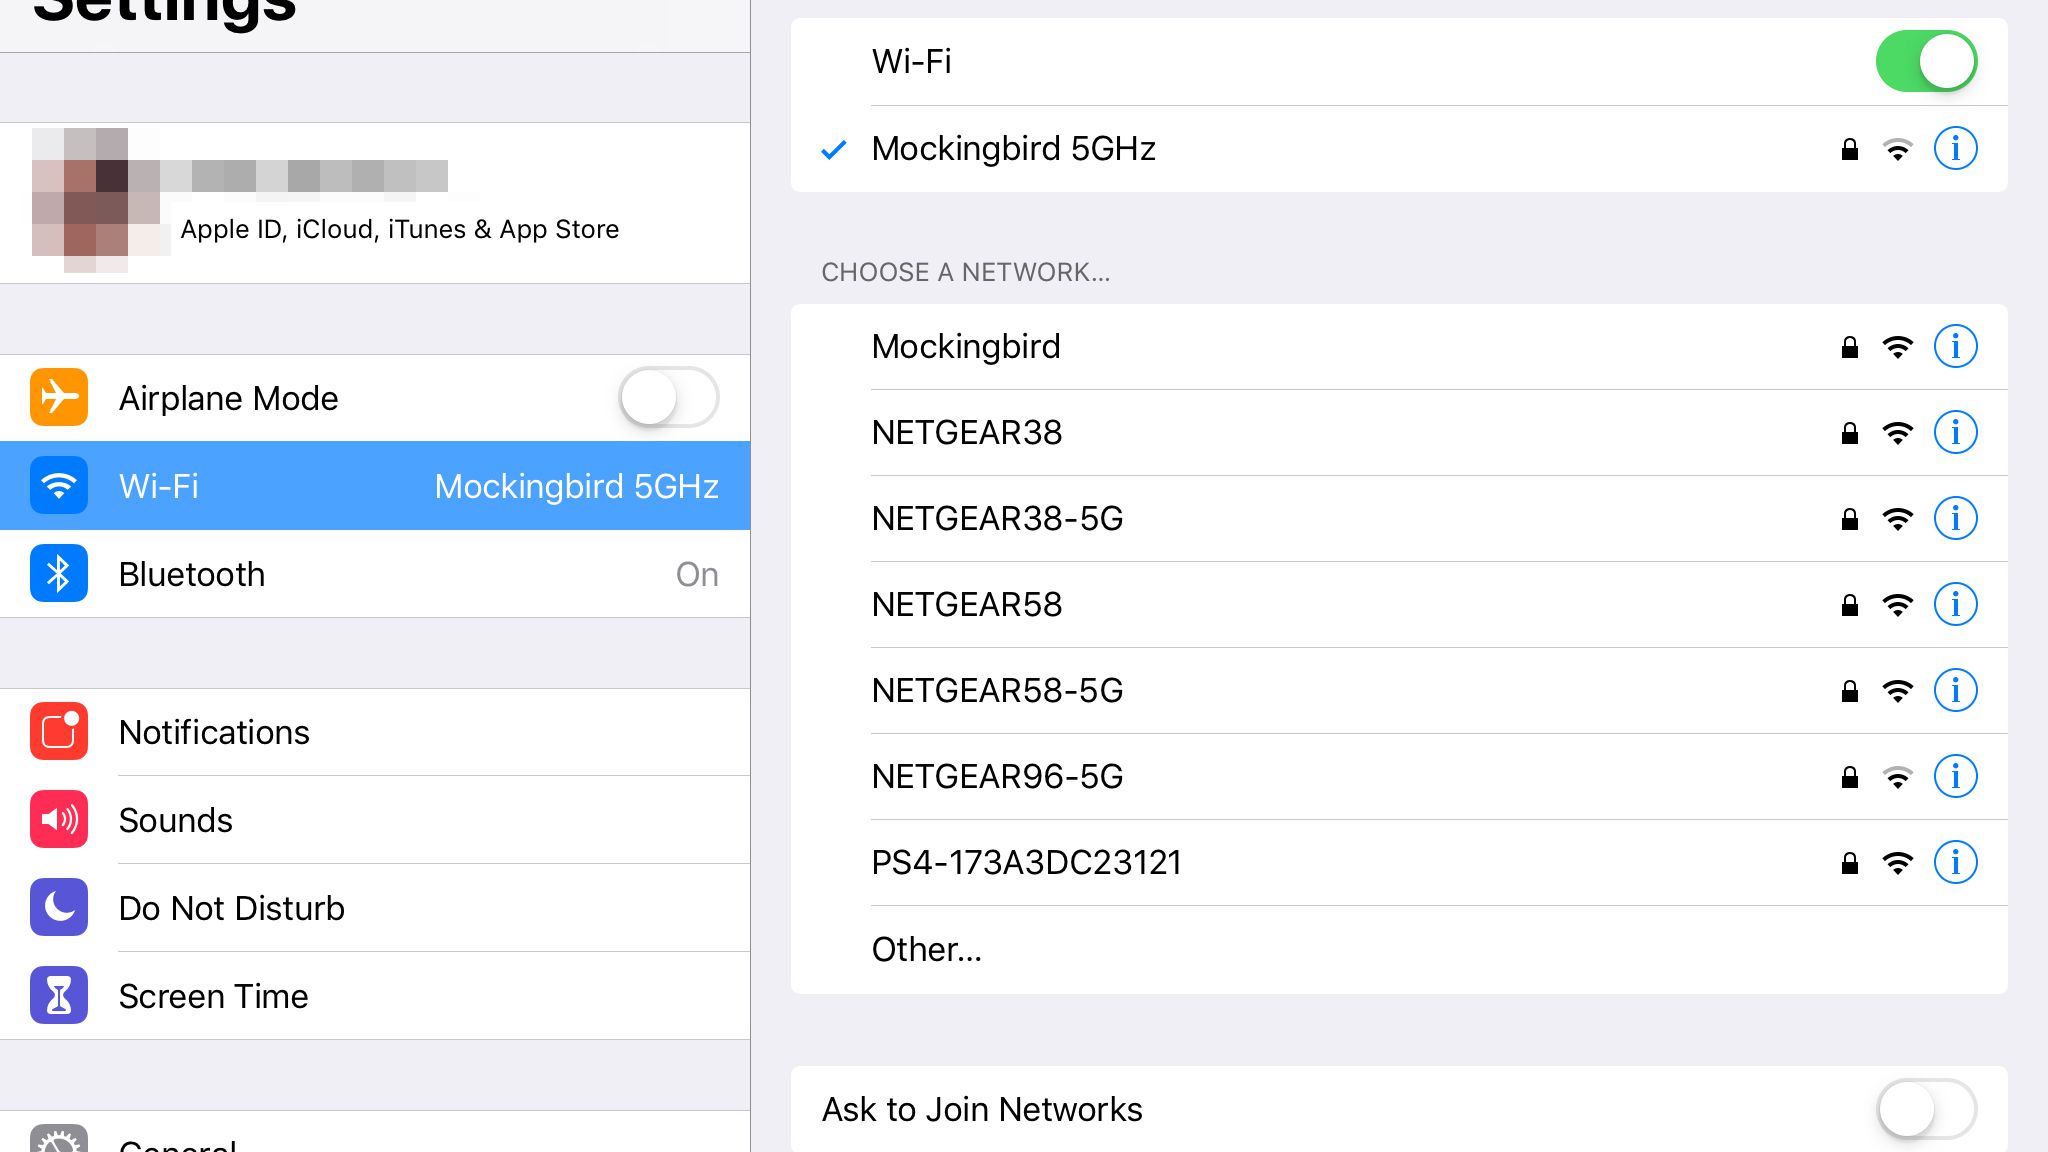
Task: Open Do Not Disturb settings
Action: (x=231, y=908)
